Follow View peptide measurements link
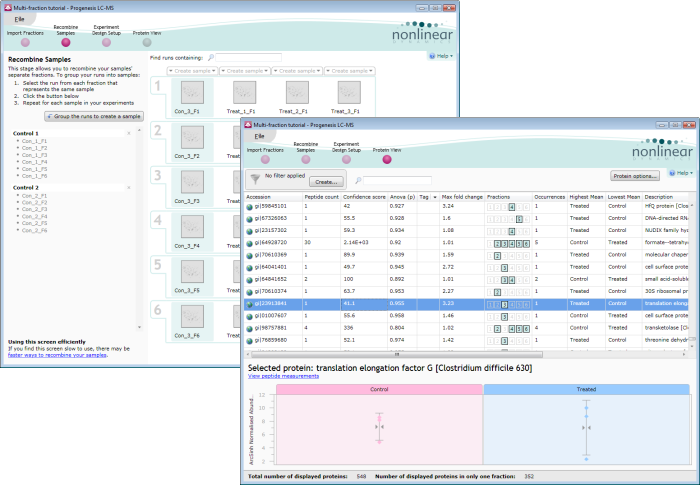The height and width of the screenshot is (485, 700). [x=283, y=376]
